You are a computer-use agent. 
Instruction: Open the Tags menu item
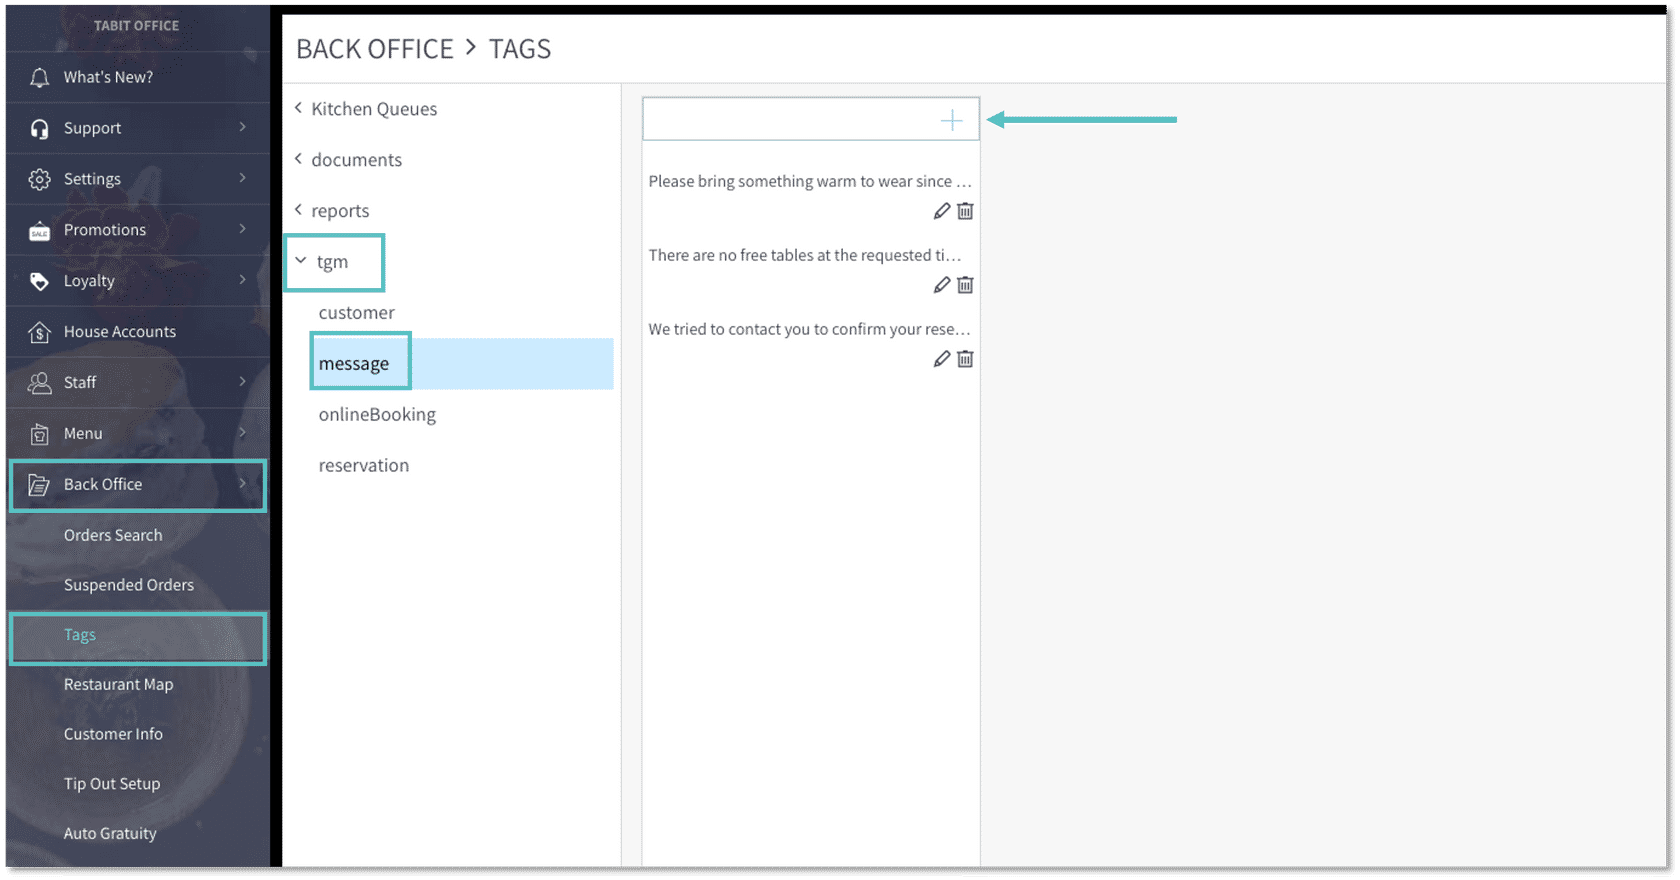point(80,635)
